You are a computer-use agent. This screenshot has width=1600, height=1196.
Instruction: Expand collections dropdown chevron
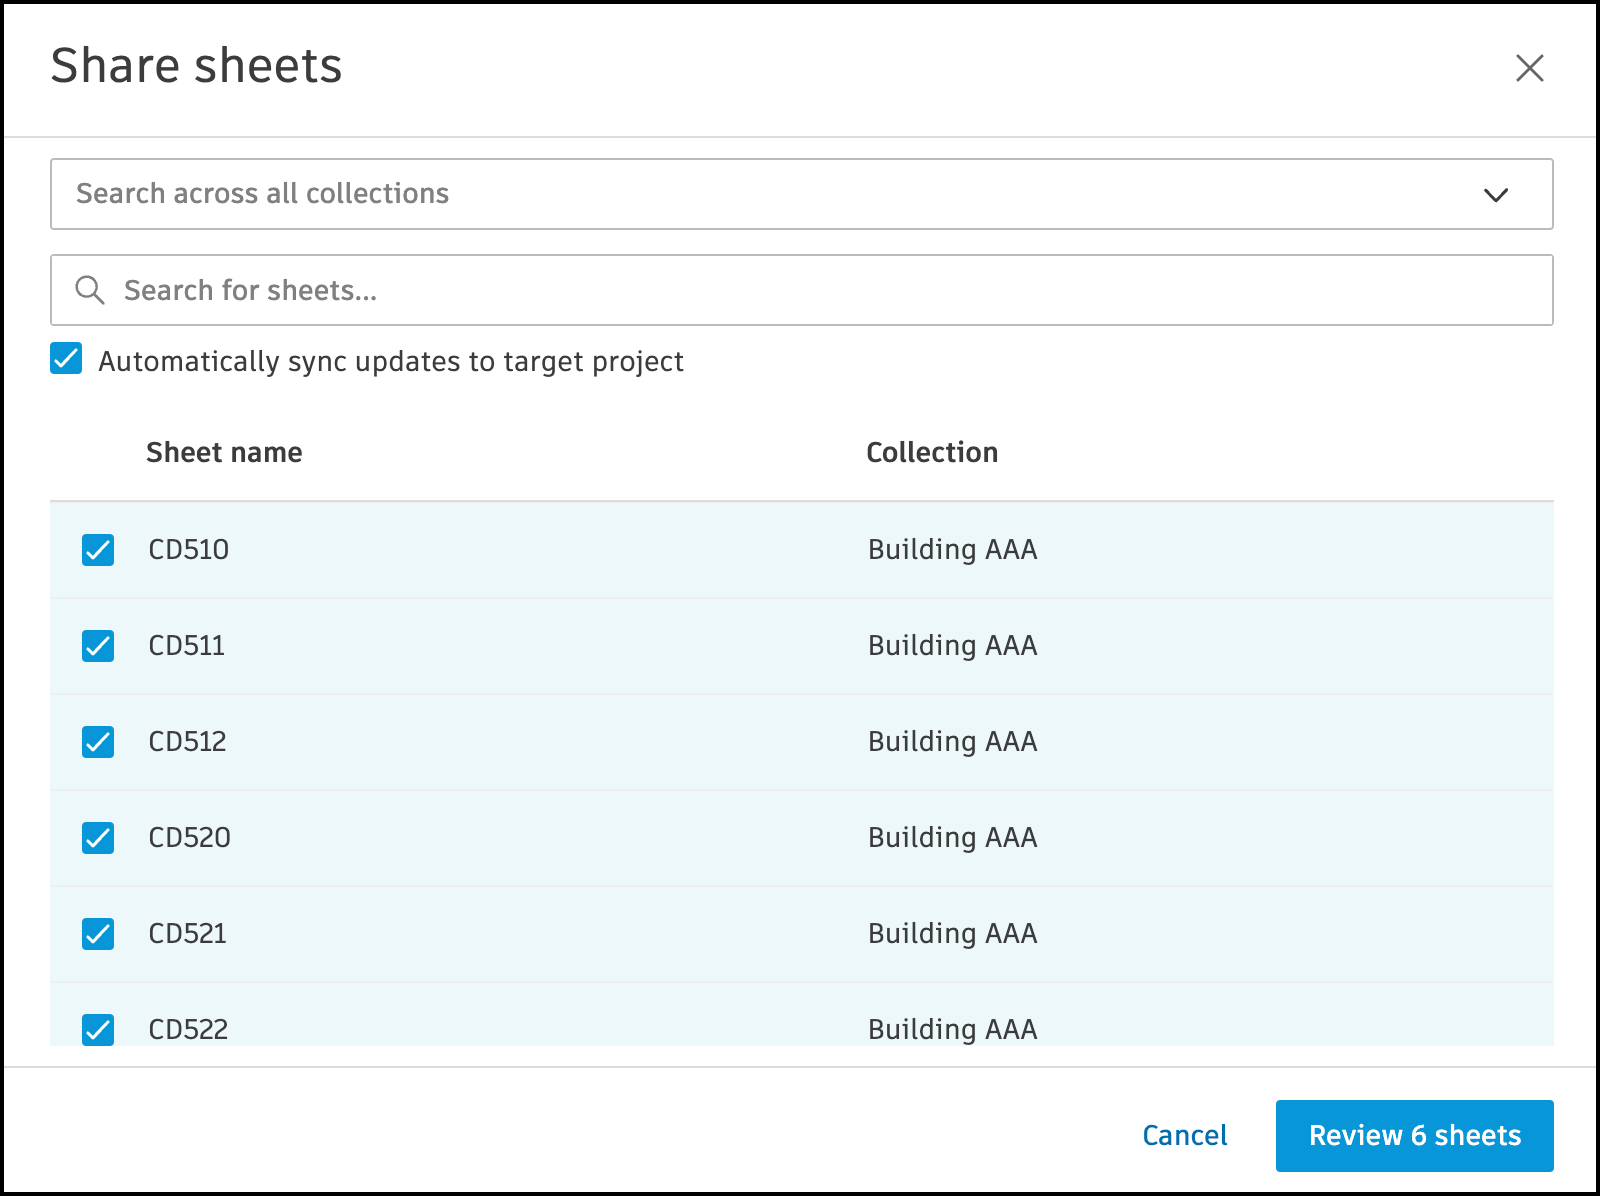click(1495, 195)
